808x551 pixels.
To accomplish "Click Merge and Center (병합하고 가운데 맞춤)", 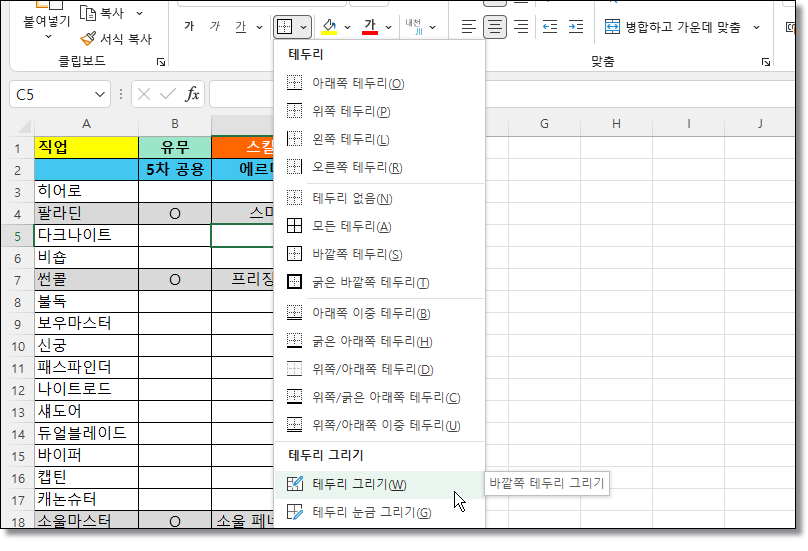I will (x=672, y=27).
